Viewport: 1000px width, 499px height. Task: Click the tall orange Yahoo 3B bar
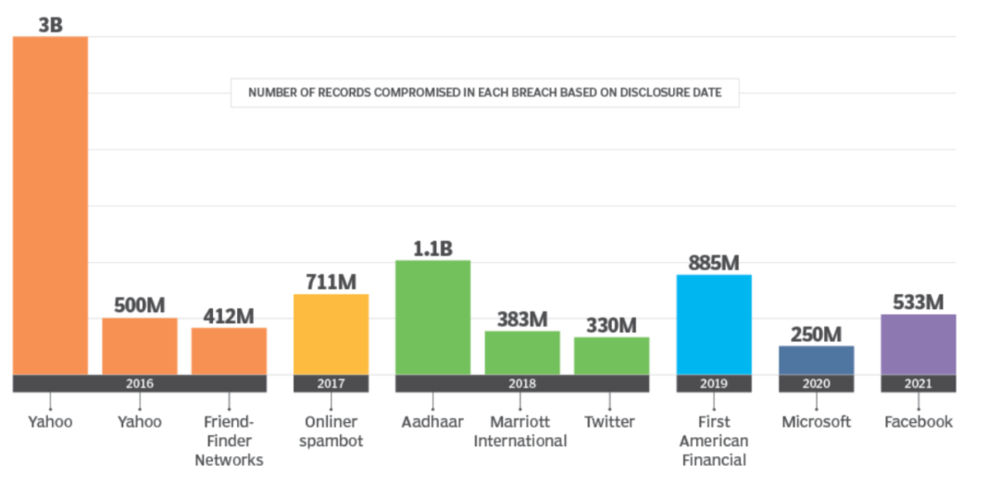click(x=50, y=205)
